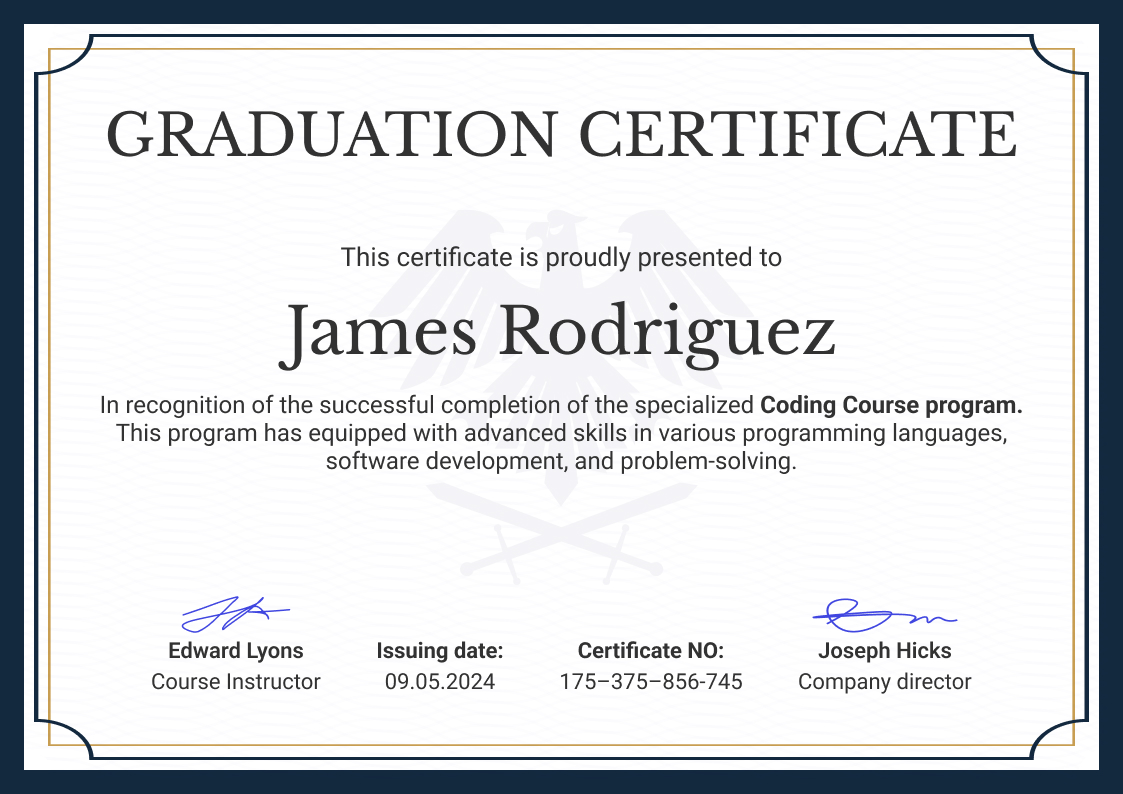Screen dimensions: 1123x794
Task: Click the Issuing date heading
Action: (x=440, y=650)
